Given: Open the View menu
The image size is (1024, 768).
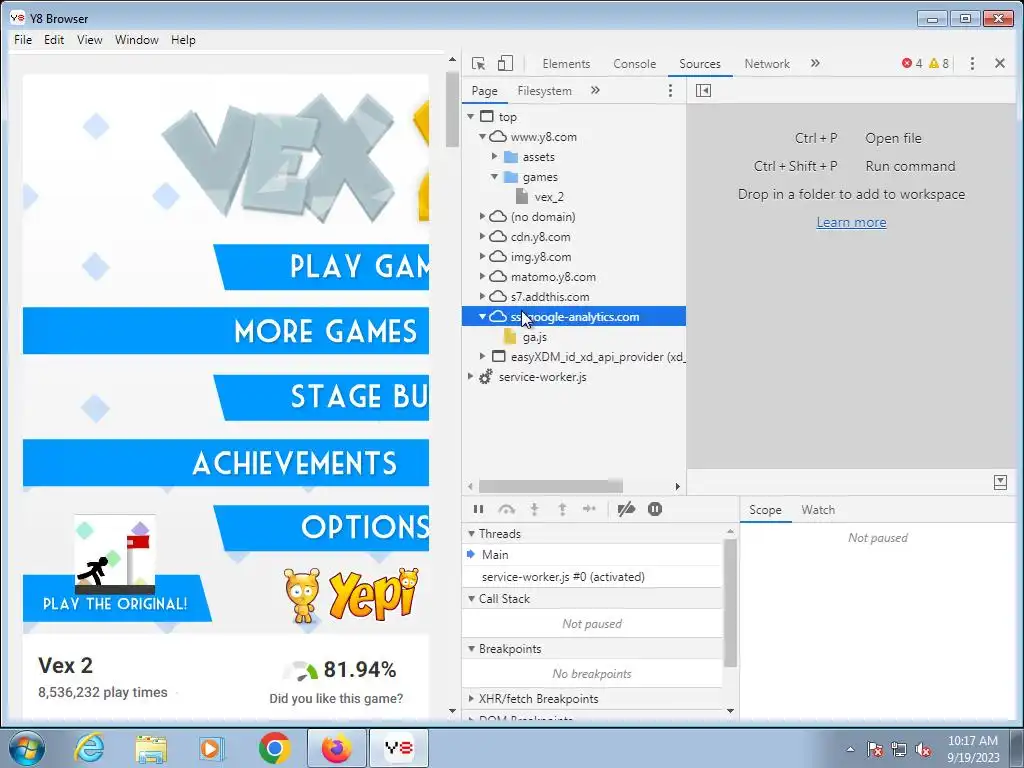Looking at the screenshot, I should (89, 40).
